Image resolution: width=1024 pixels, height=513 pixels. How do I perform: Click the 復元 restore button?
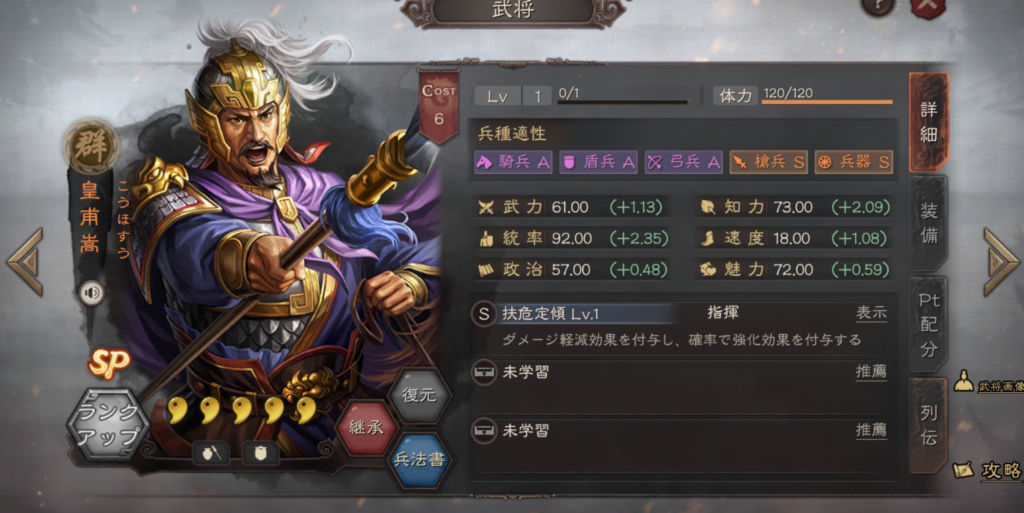419,395
